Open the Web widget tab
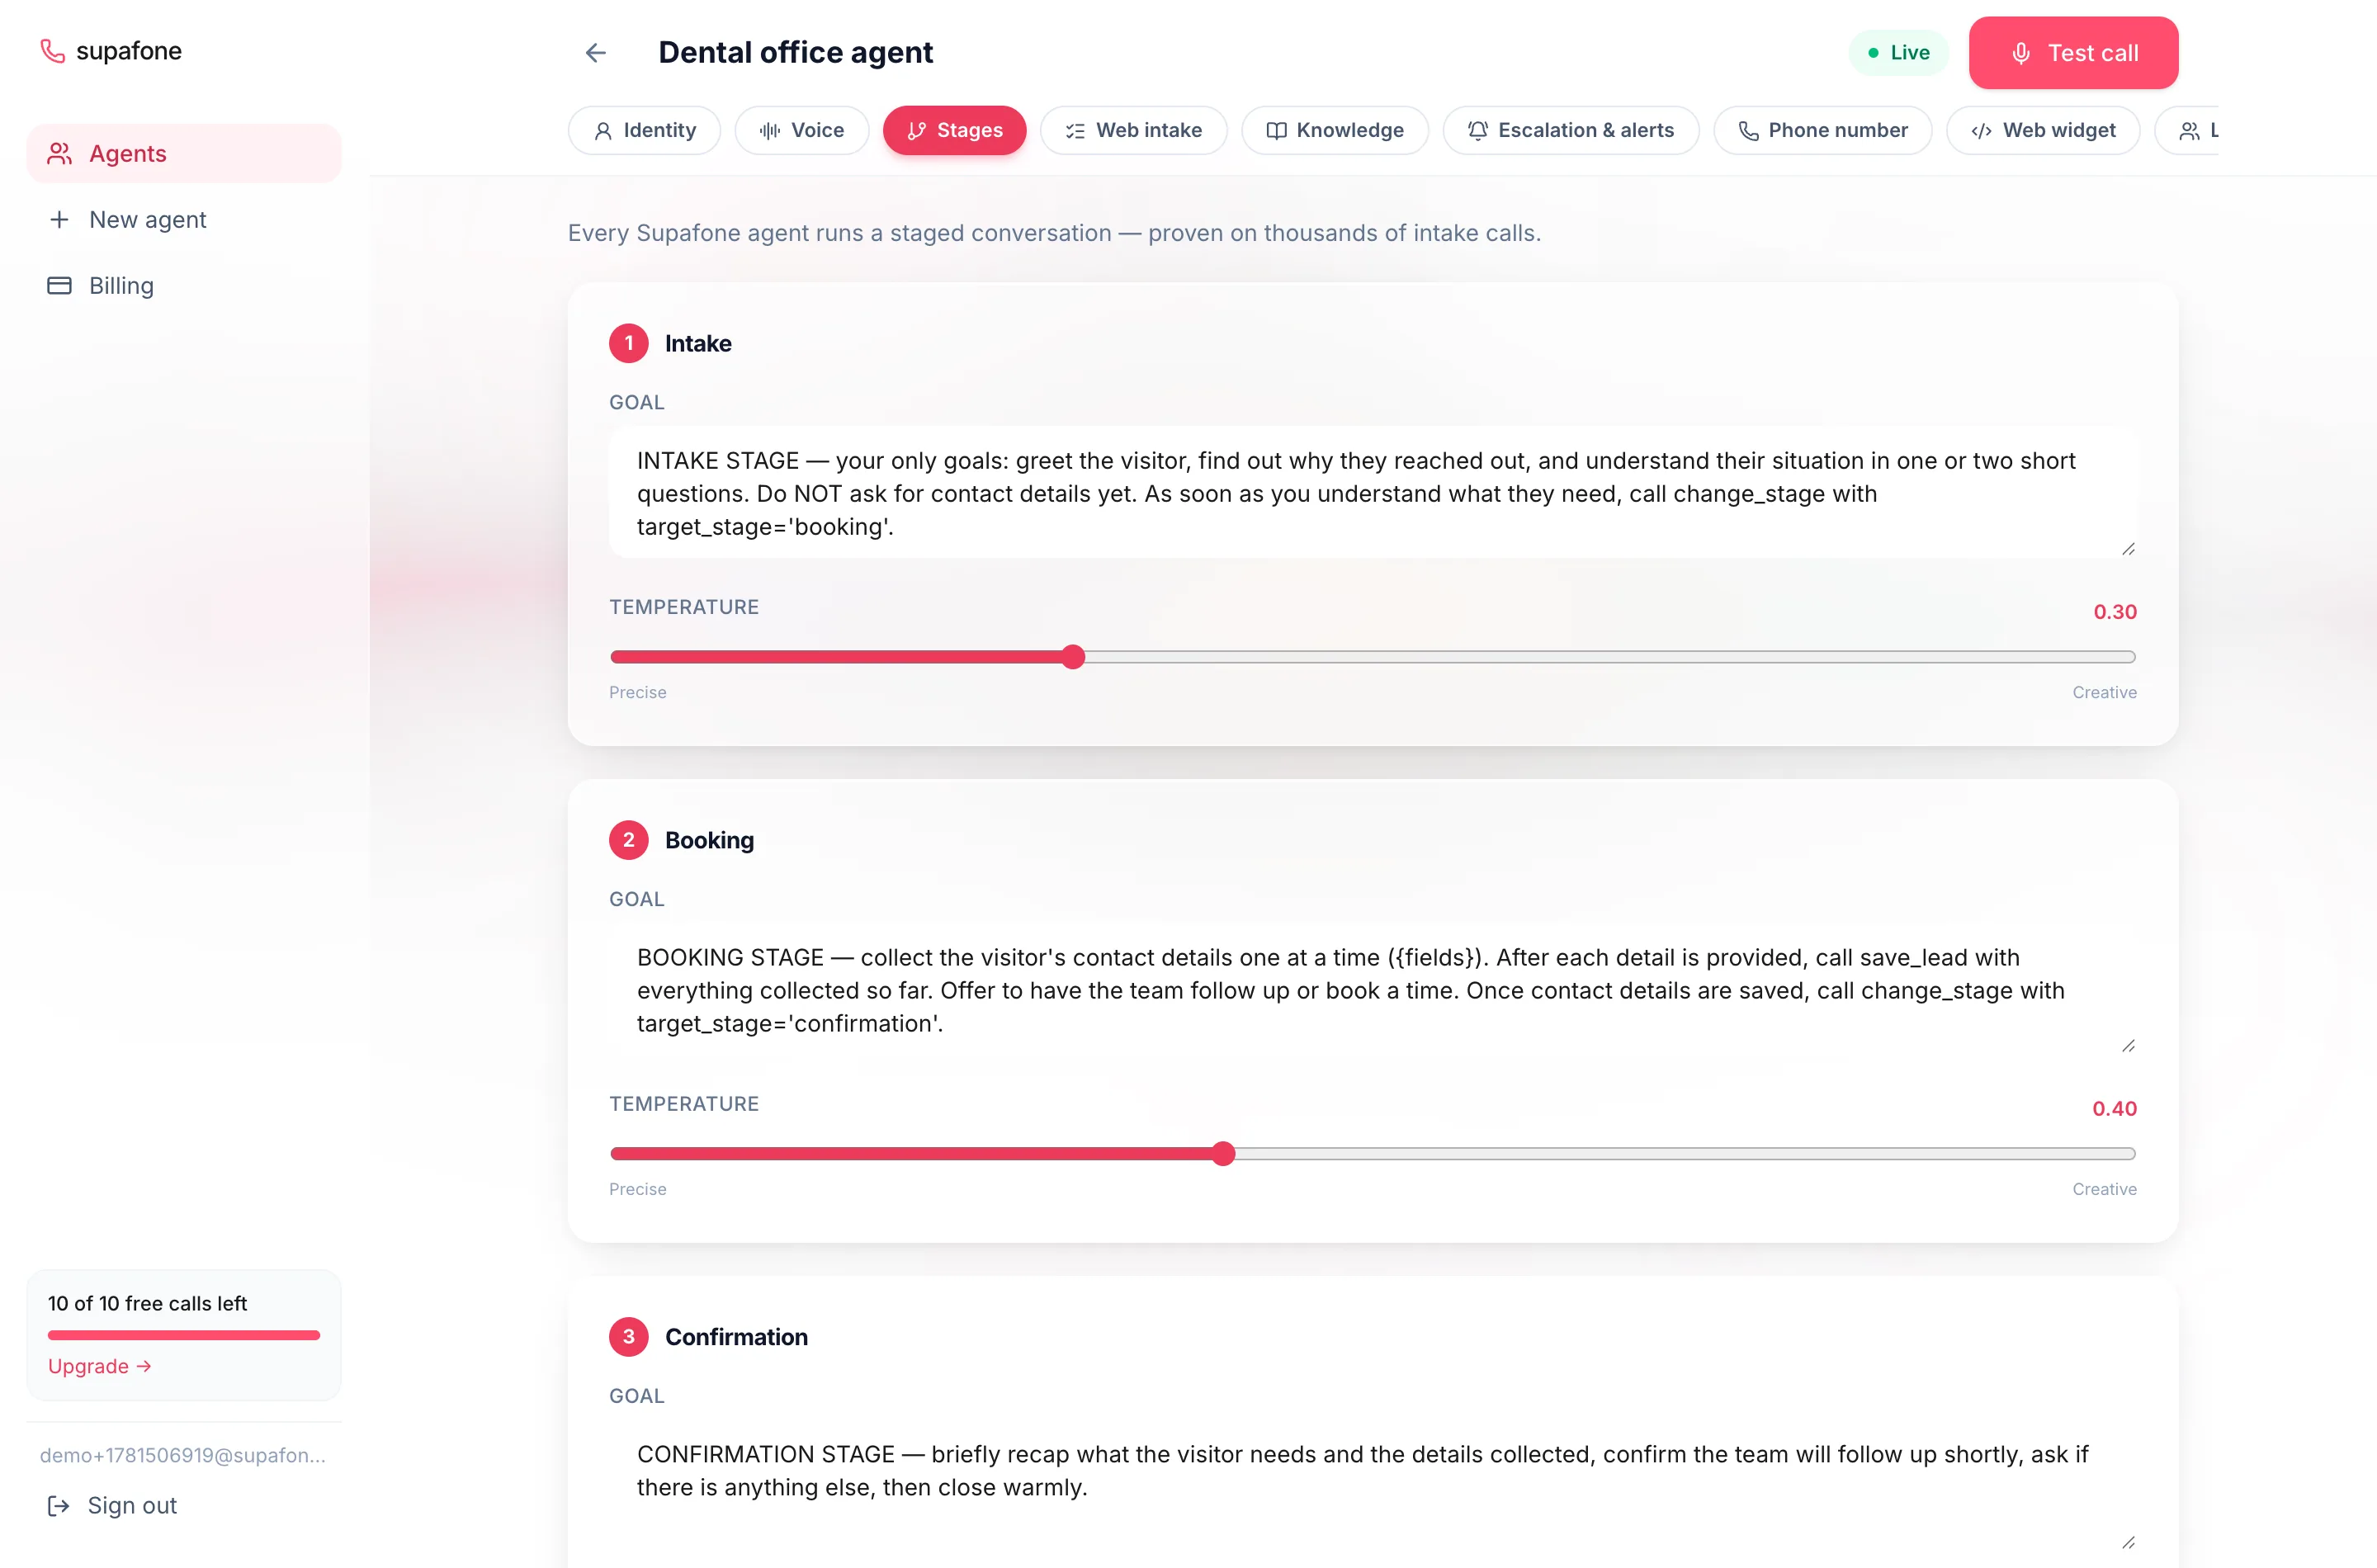2377x1568 pixels. 2042,130
